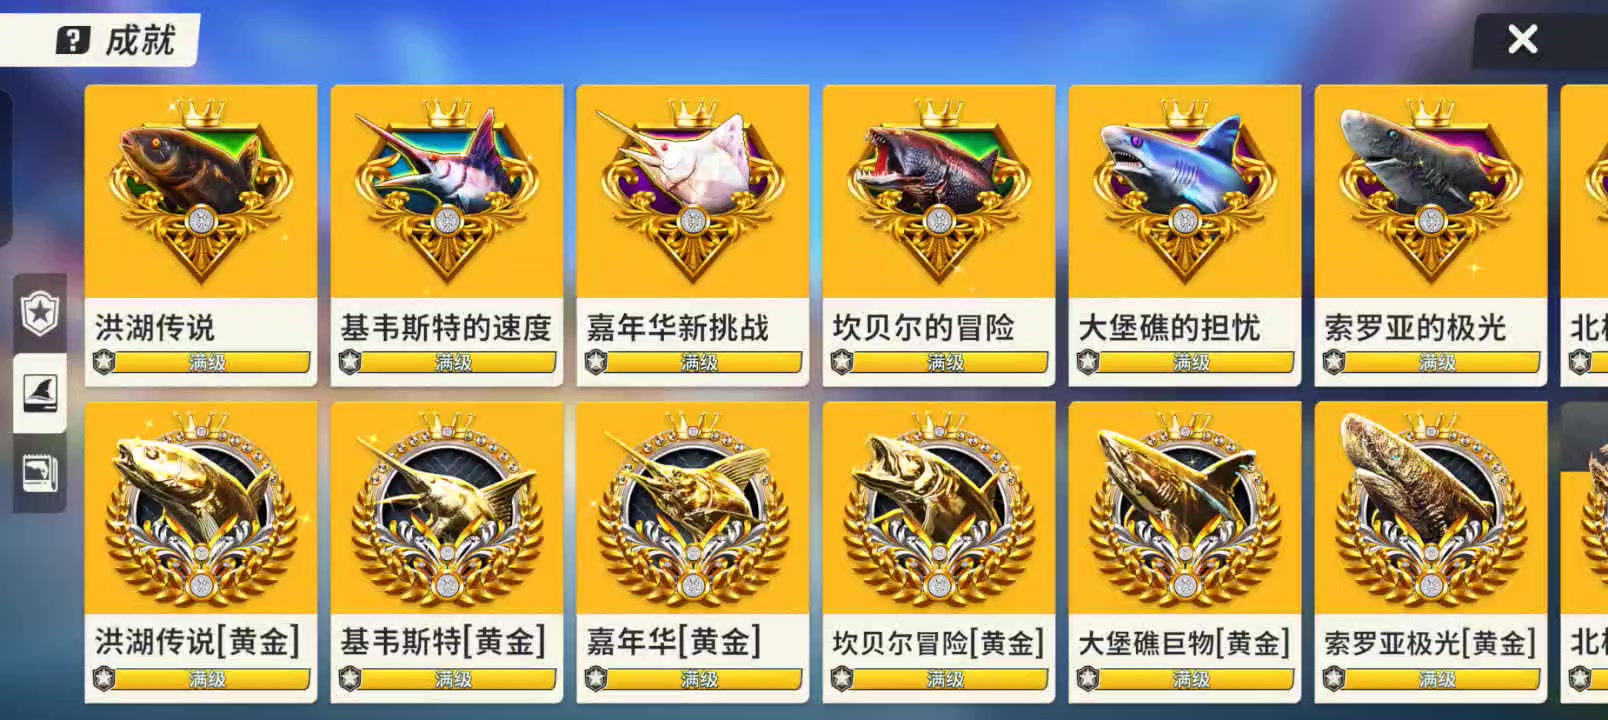Open the question mark help icon
Screen dimensions: 1608x720
click(72, 40)
